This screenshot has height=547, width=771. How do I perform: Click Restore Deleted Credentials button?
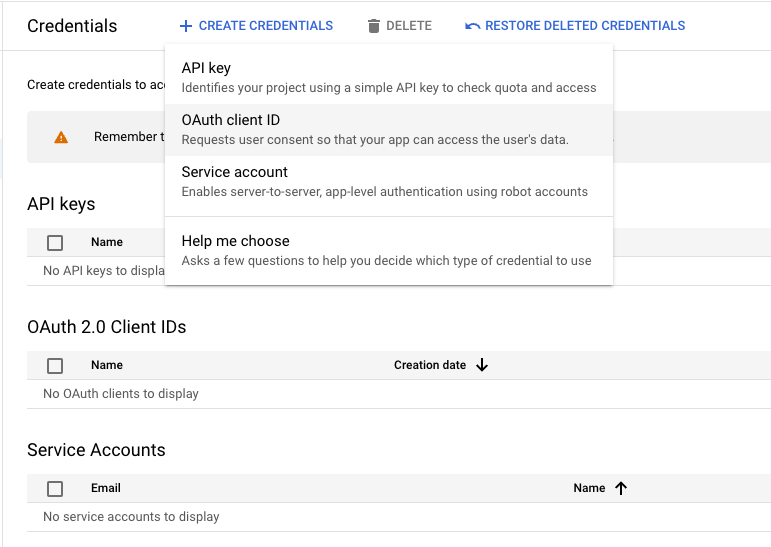(x=585, y=26)
